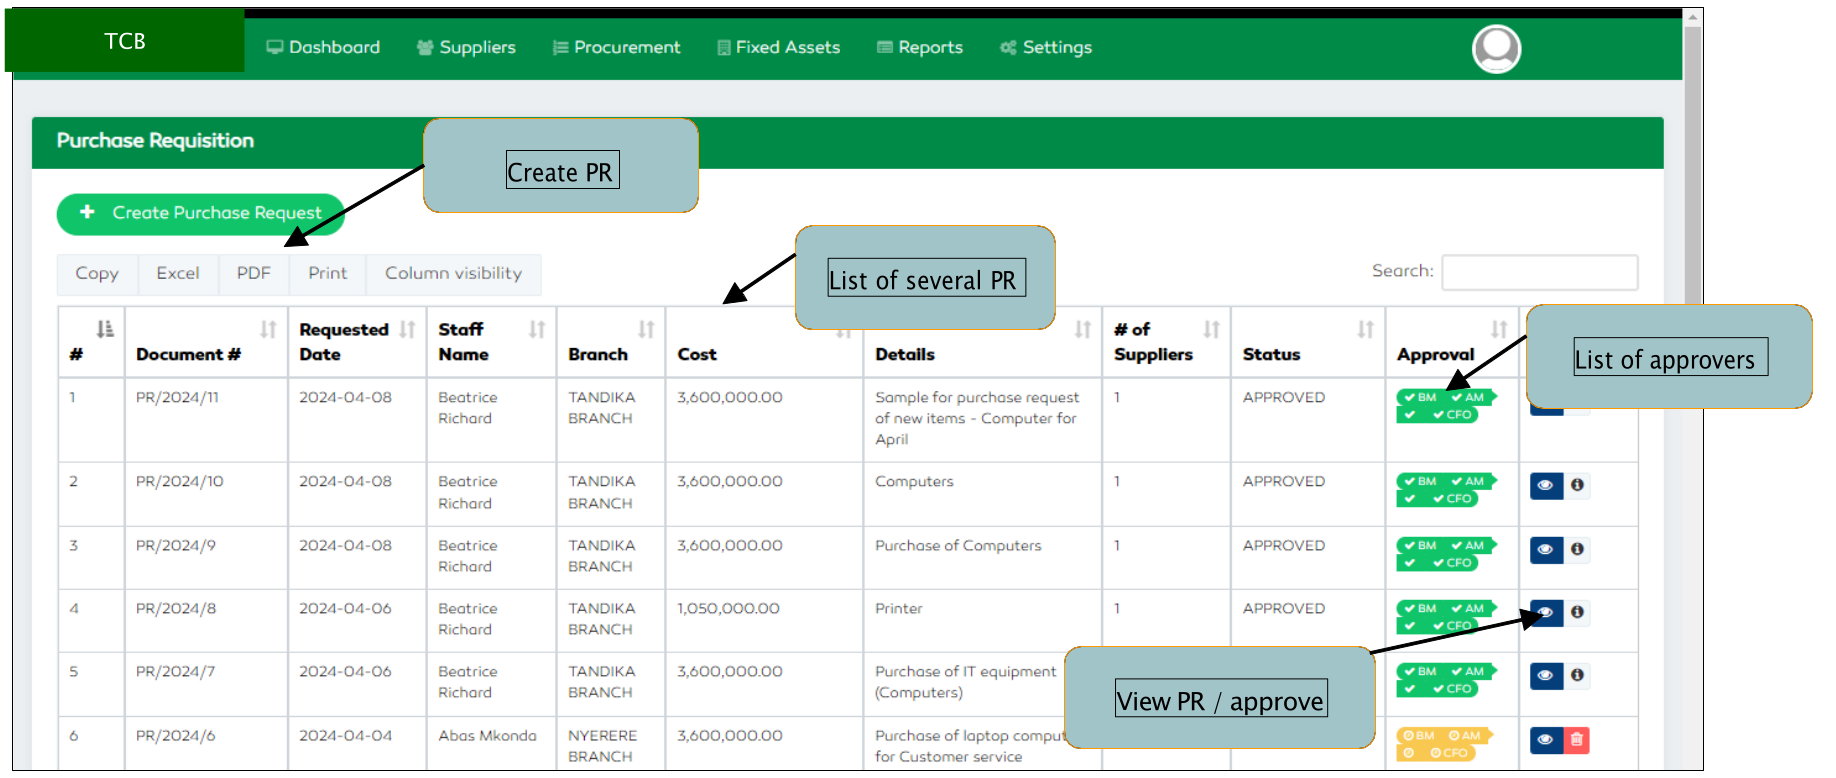Click the TCB logo
Screen dimensions: 1836x778
(x=125, y=41)
